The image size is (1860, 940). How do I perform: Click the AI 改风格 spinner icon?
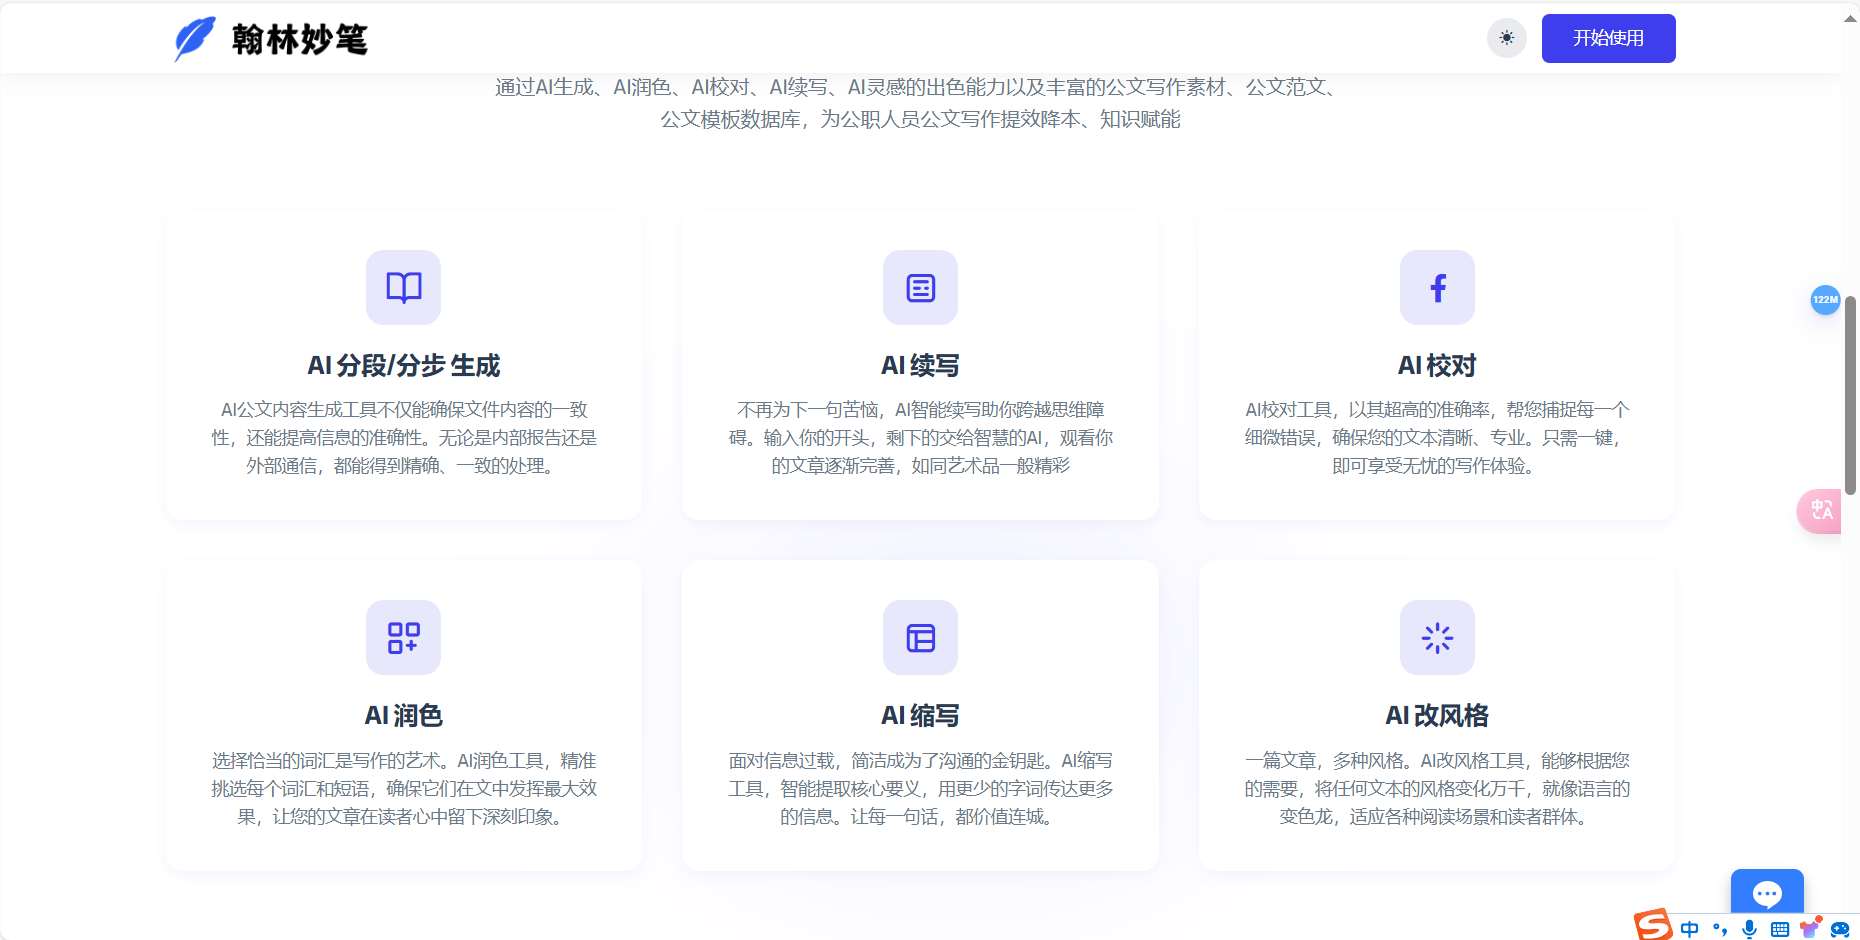(1437, 637)
